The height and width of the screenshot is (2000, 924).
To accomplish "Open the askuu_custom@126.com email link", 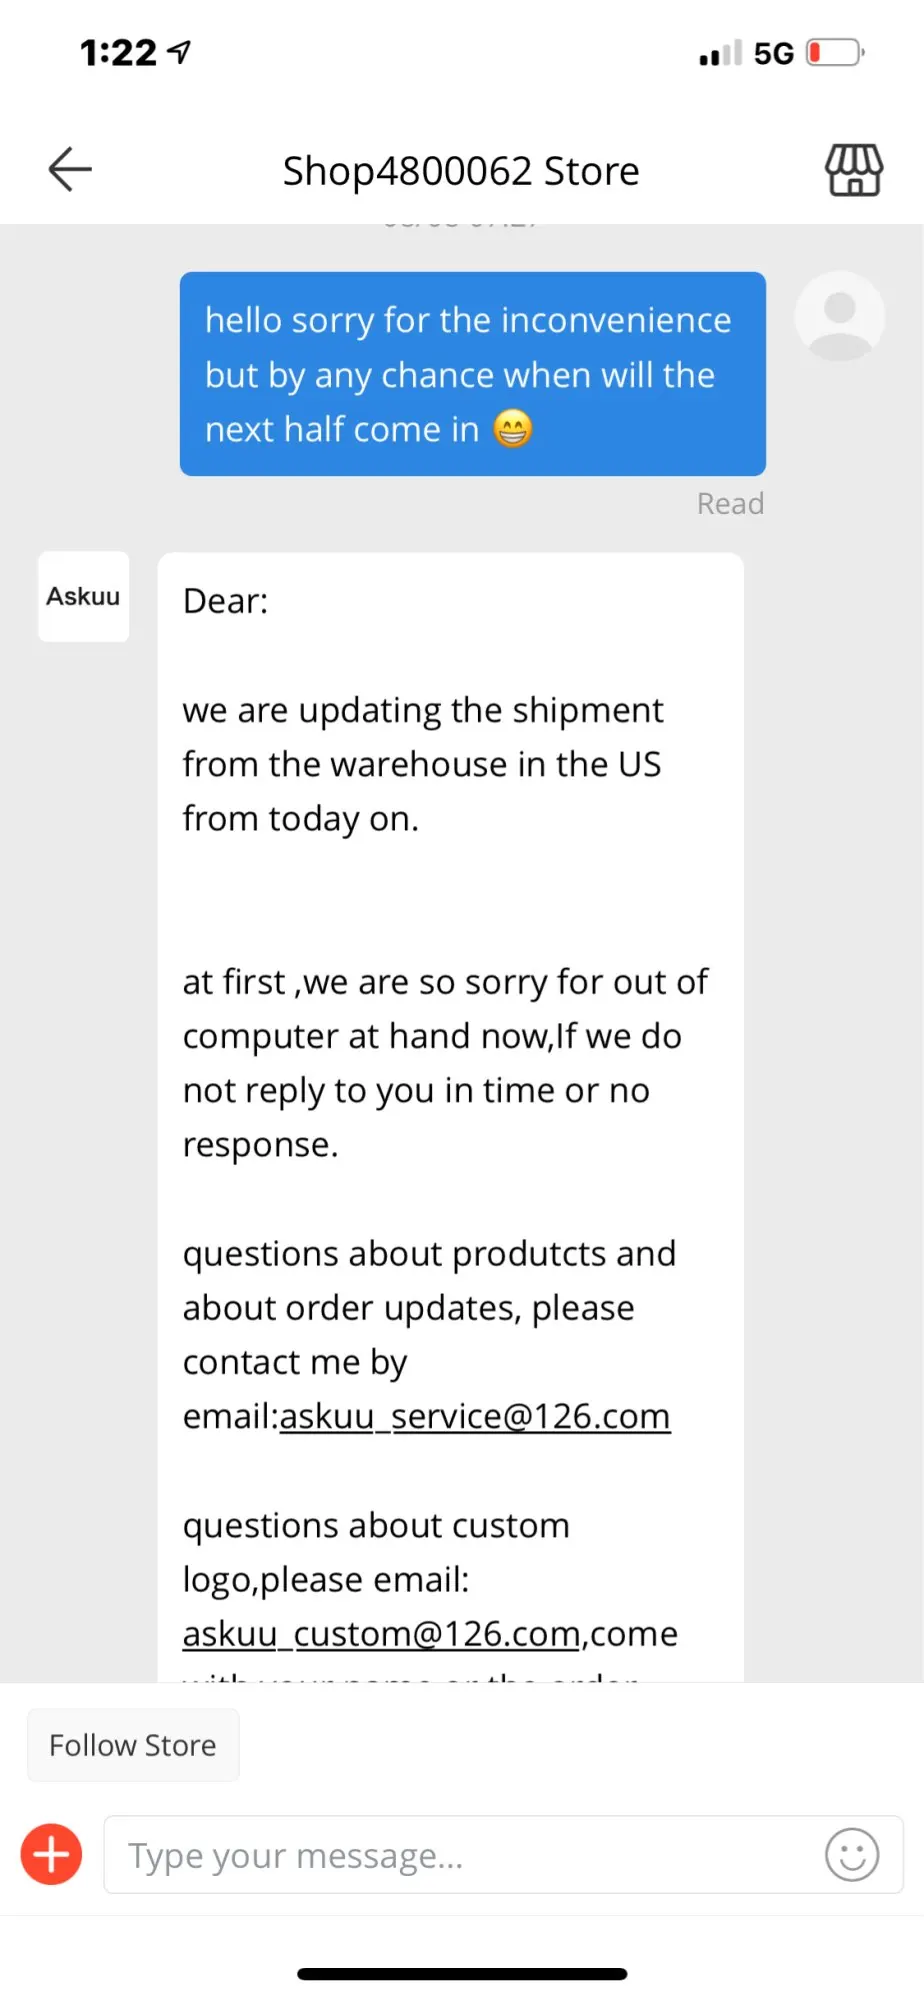I will click(381, 1634).
